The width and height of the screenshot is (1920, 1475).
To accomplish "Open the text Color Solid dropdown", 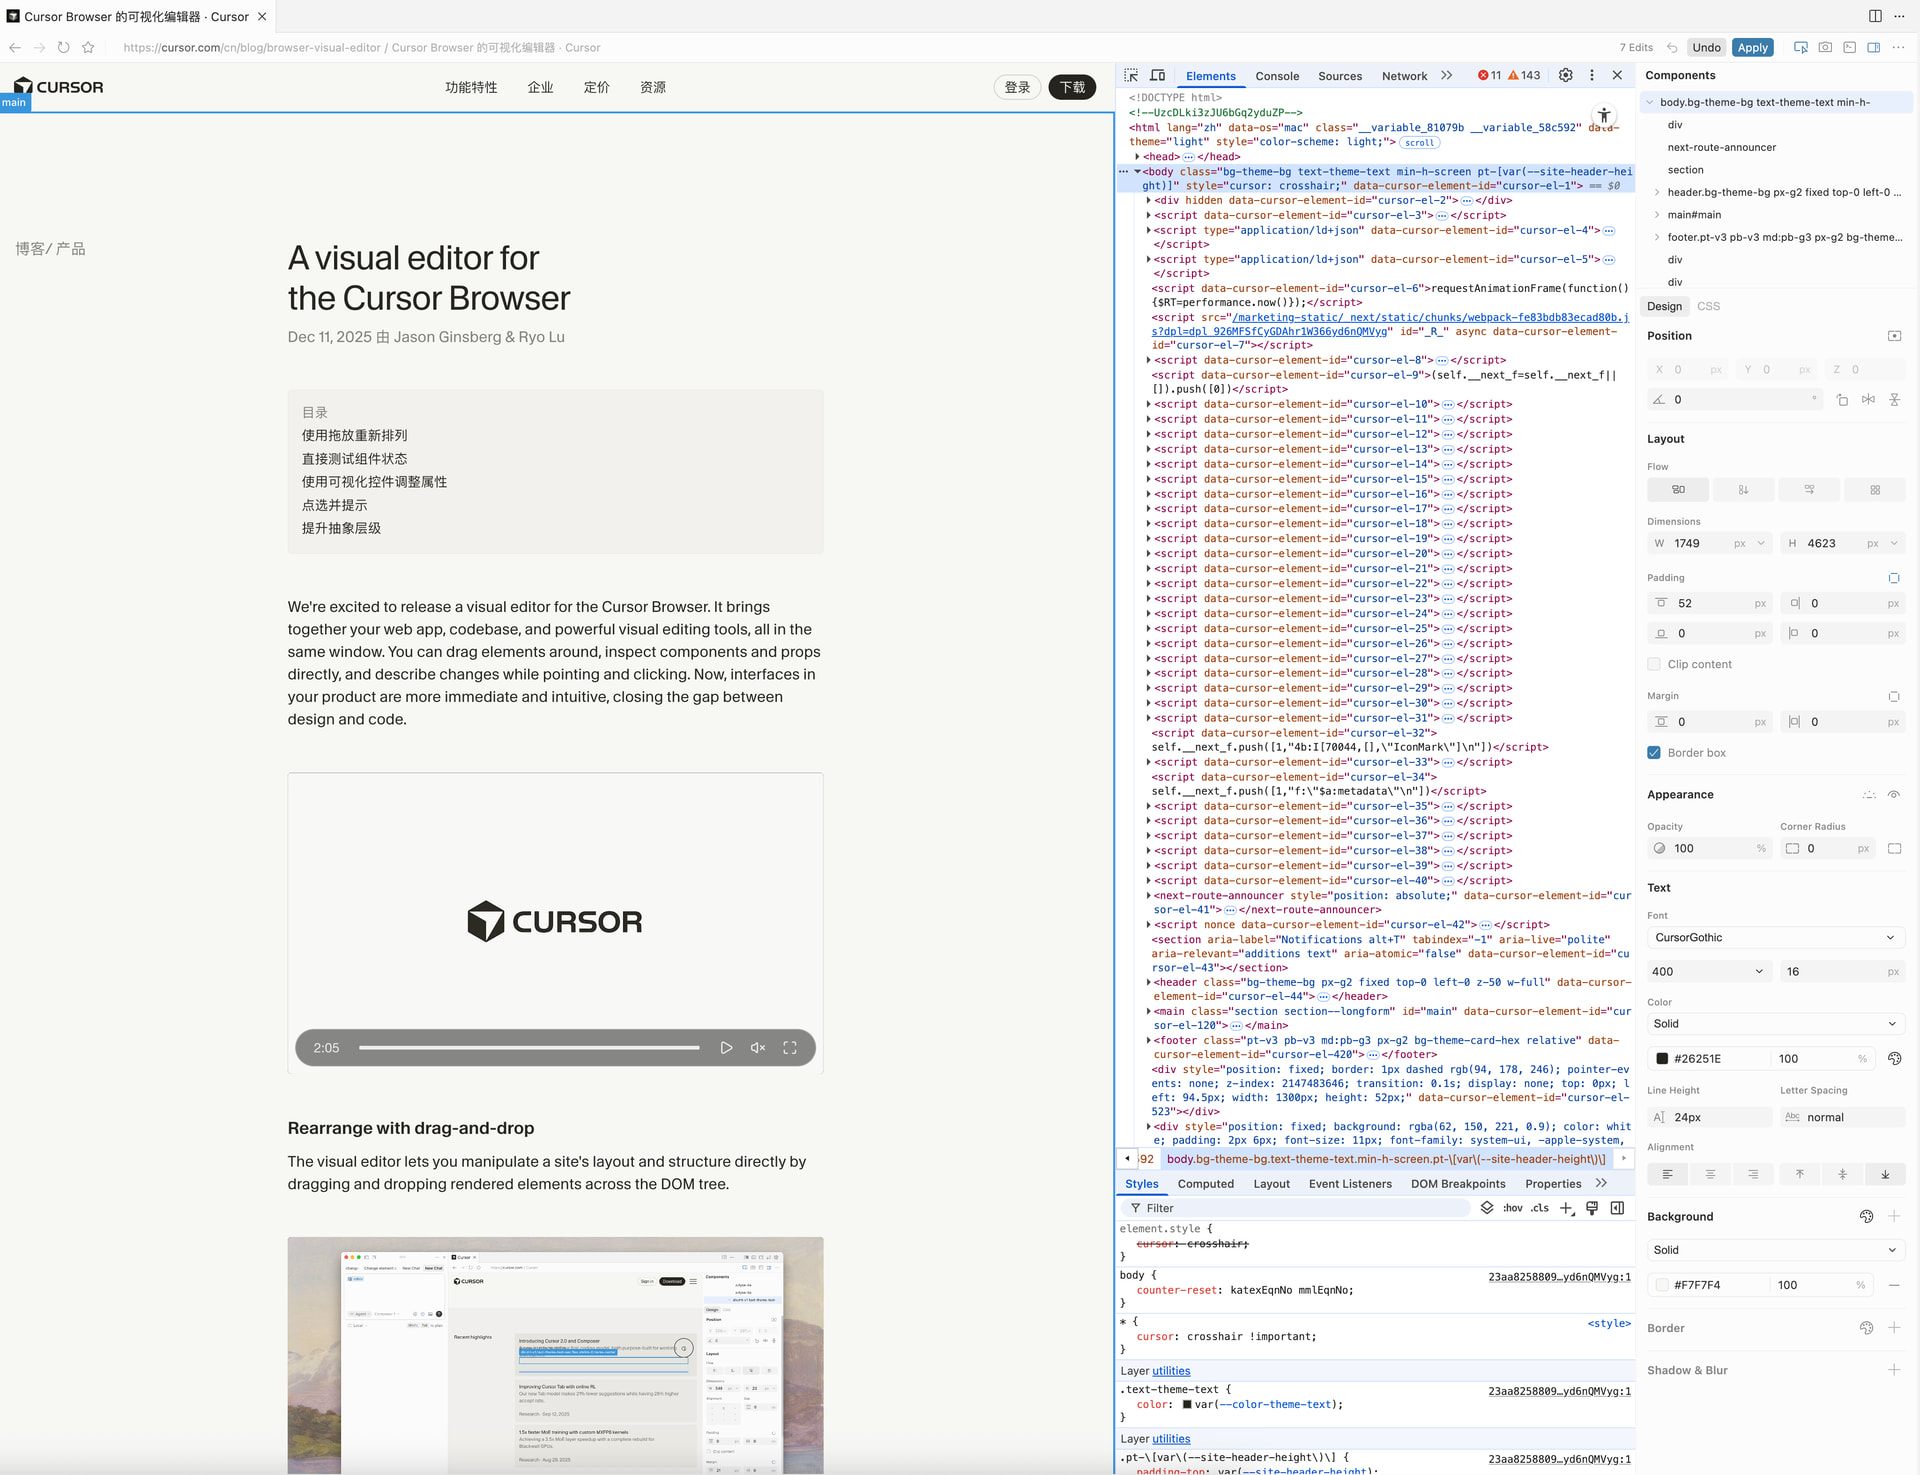I will (x=1776, y=1024).
